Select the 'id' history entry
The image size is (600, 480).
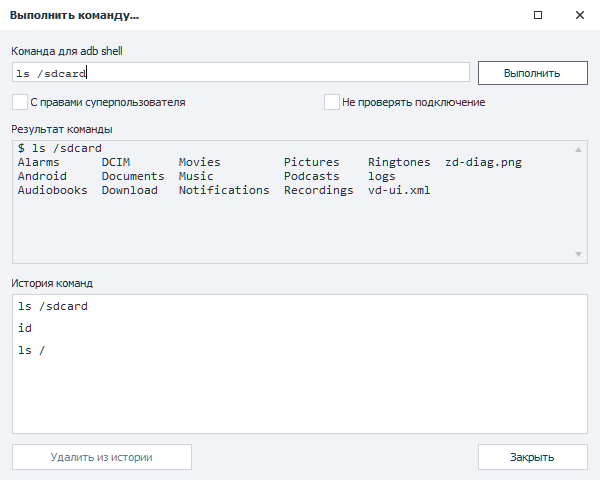pos(25,328)
